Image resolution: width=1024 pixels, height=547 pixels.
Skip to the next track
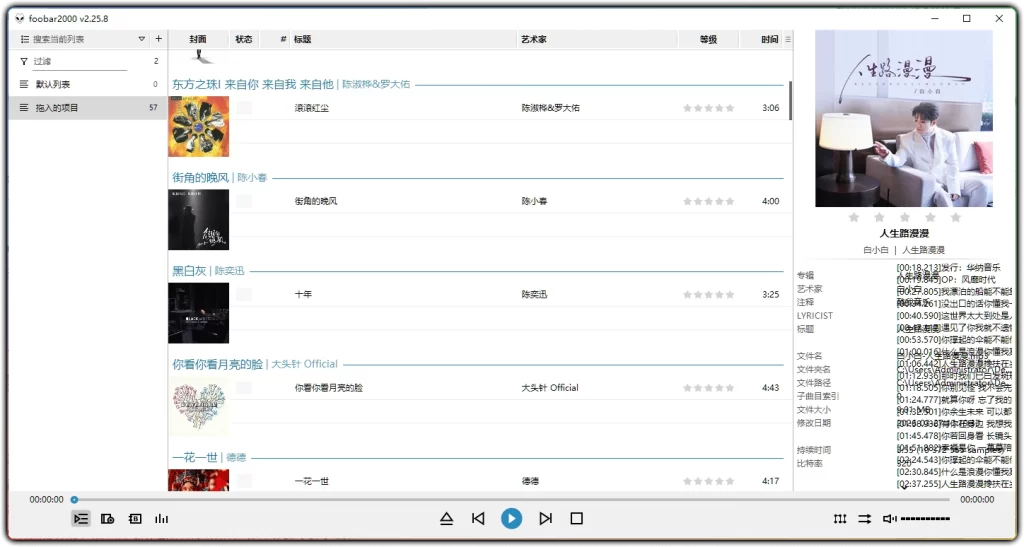click(545, 518)
